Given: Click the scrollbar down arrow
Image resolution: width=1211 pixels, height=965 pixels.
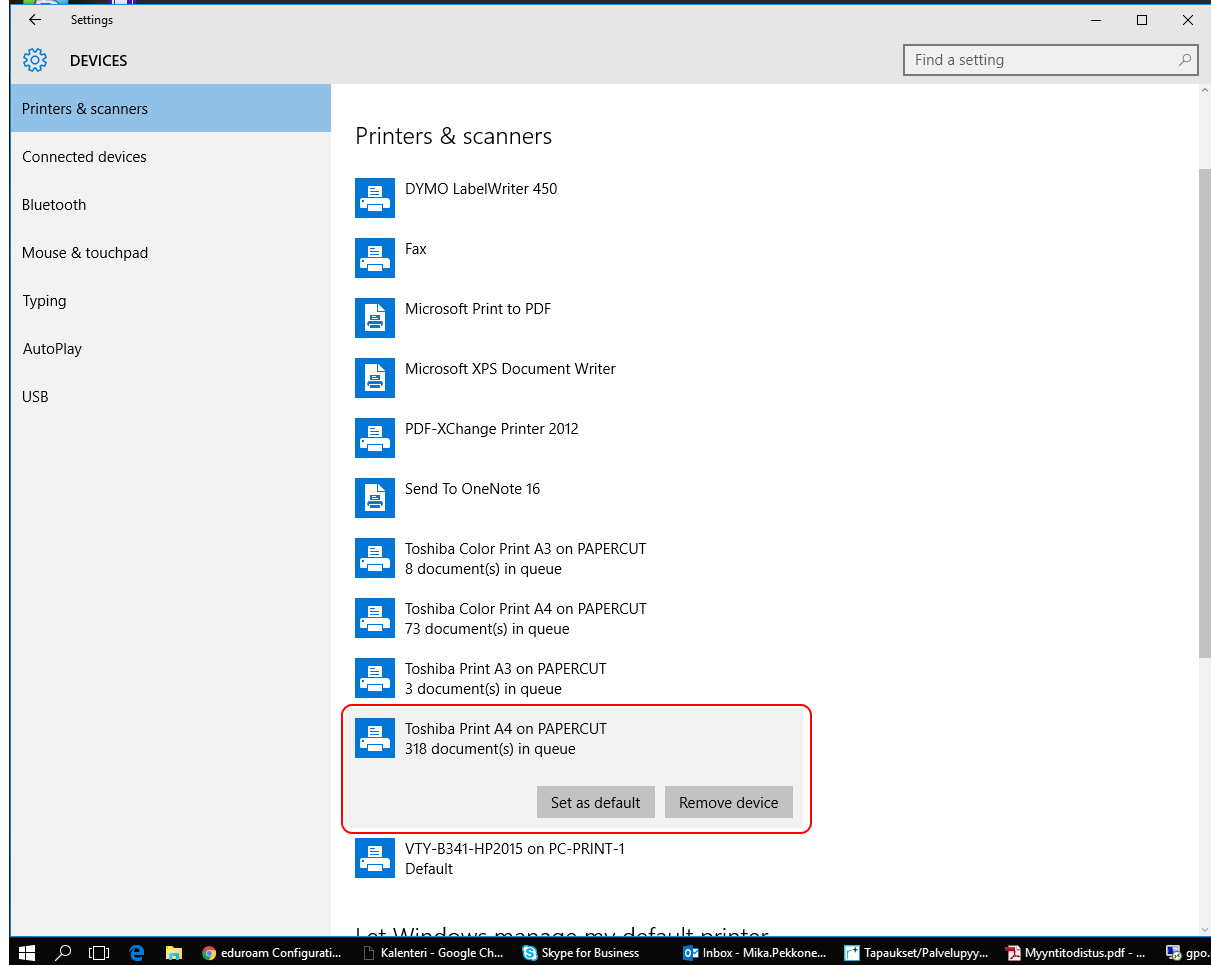Looking at the screenshot, I should point(1204,929).
